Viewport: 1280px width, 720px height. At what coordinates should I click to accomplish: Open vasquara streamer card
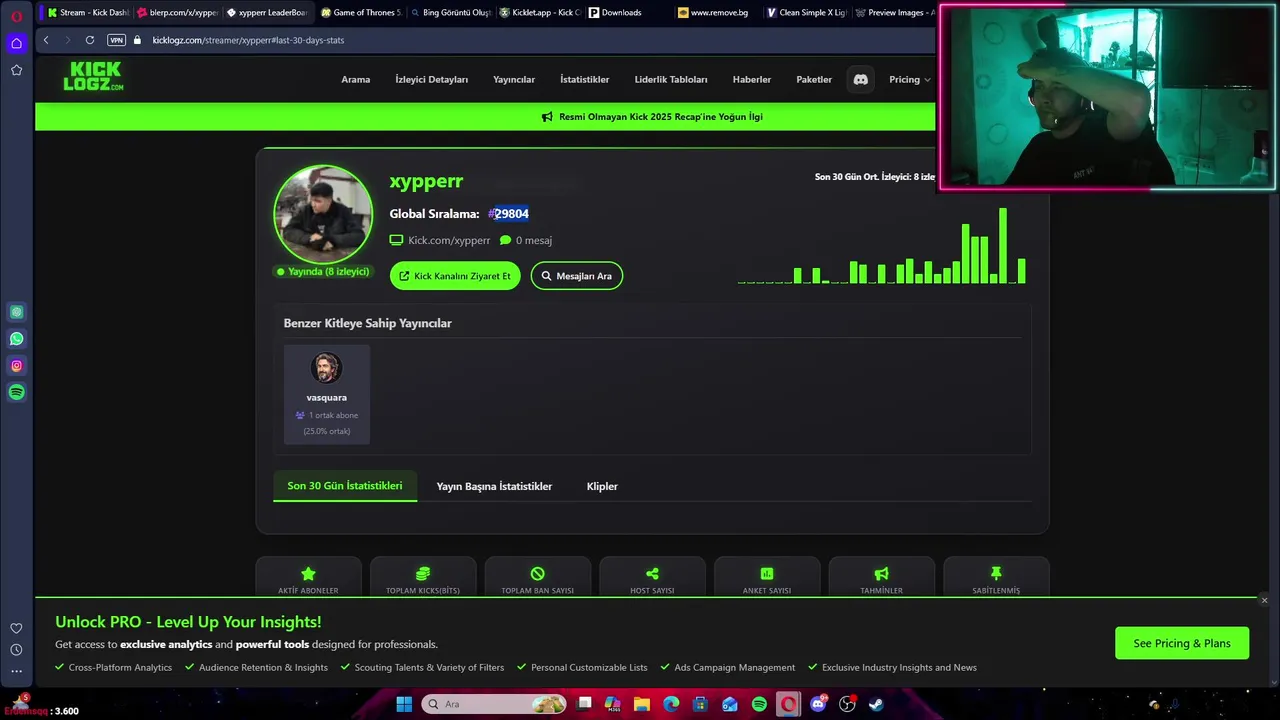[327, 394]
